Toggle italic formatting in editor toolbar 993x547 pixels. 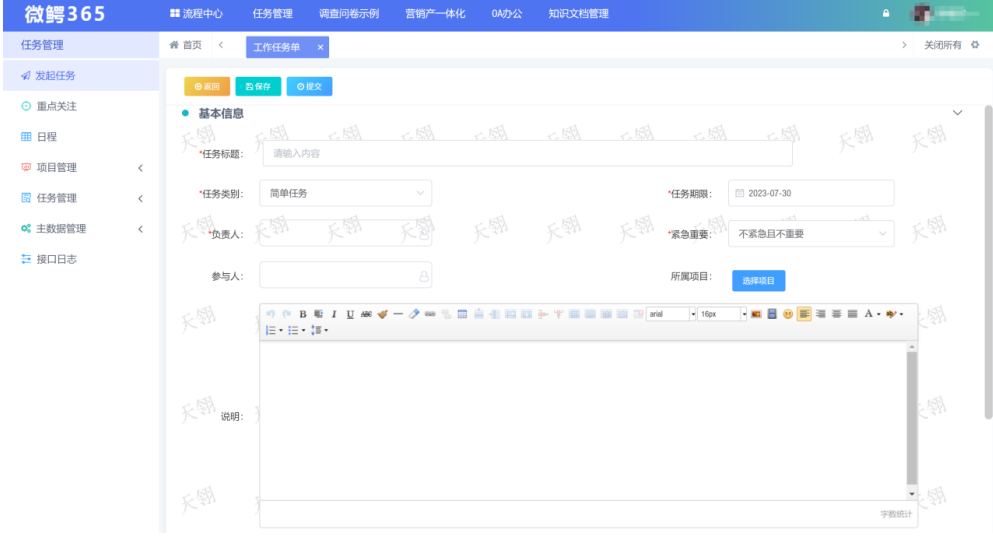[334, 314]
